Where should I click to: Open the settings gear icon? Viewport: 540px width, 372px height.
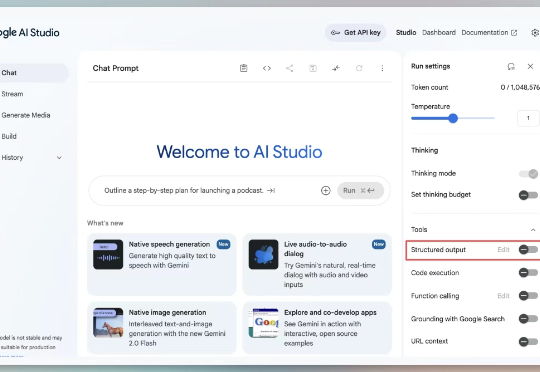pyautogui.click(x=535, y=33)
